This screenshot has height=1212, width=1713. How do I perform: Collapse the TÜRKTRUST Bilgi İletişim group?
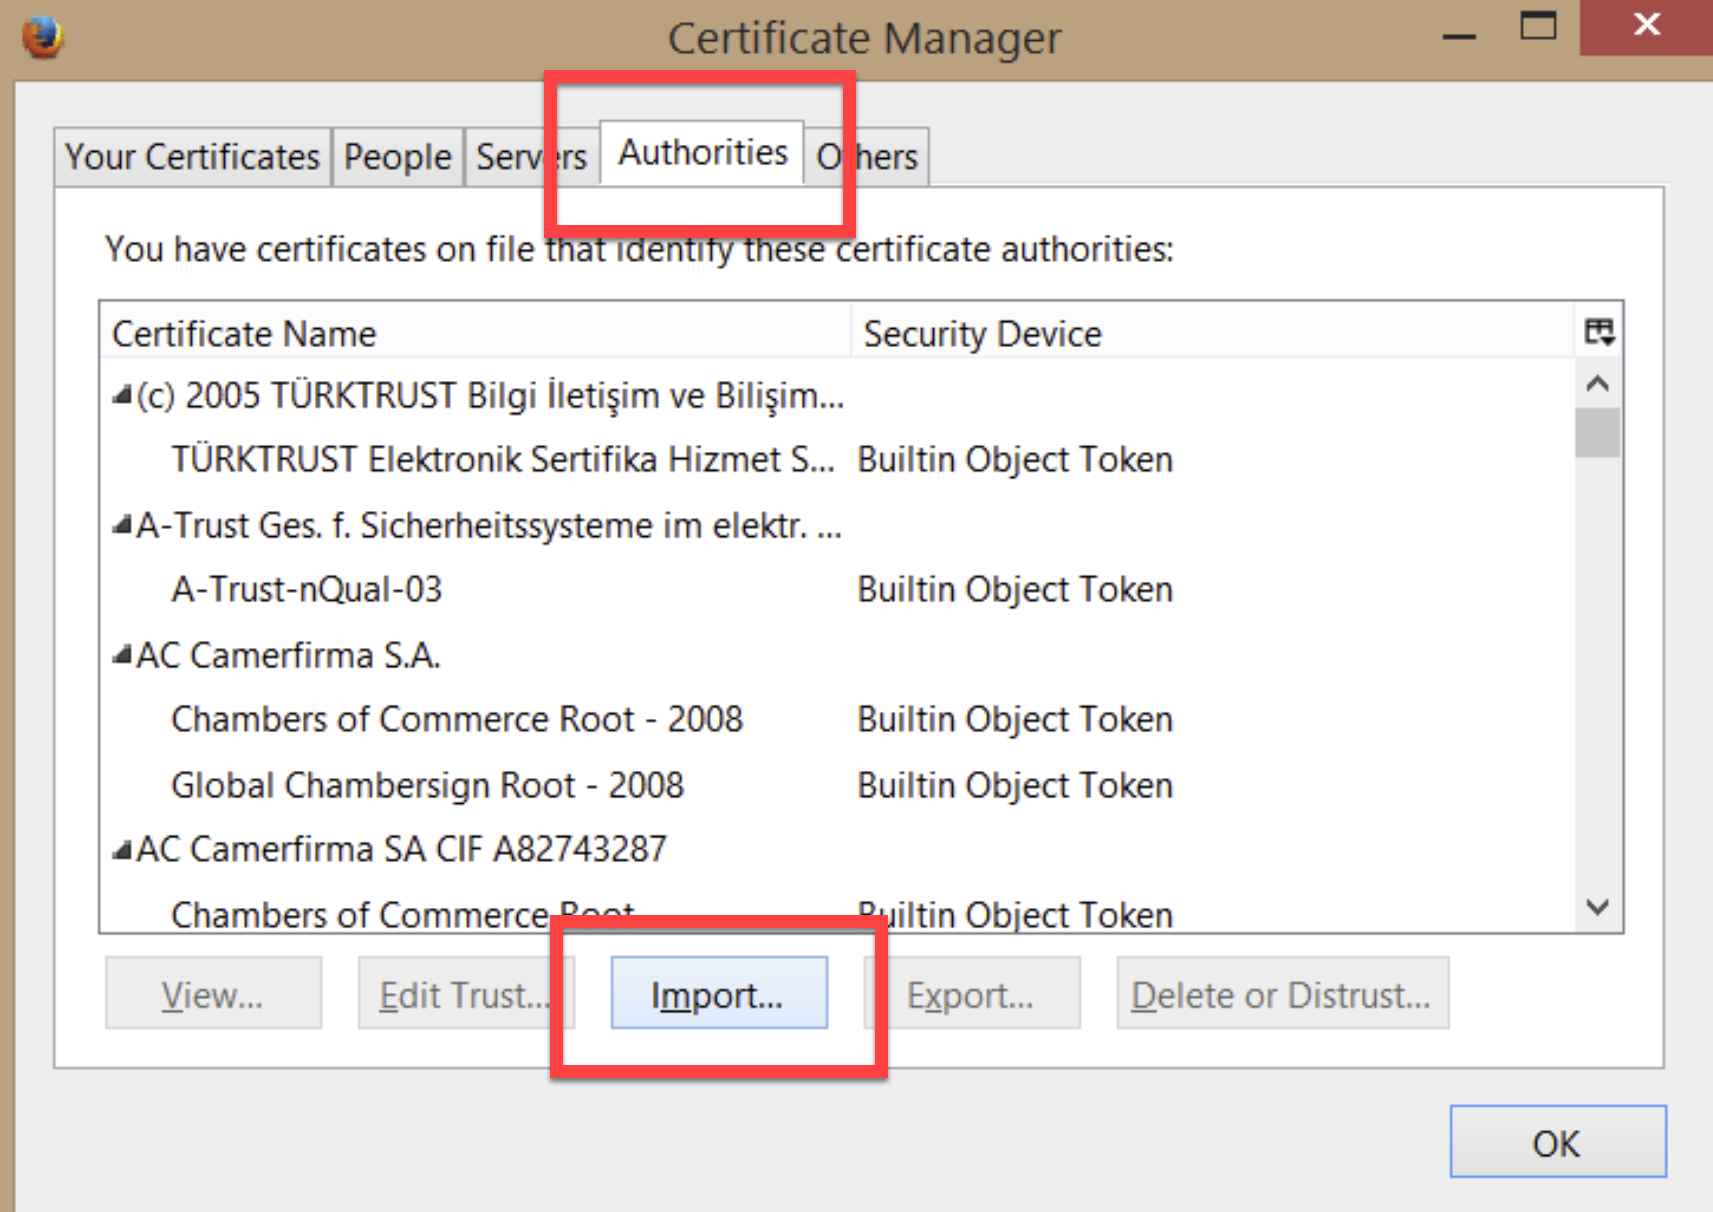click(x=122, y=396)
